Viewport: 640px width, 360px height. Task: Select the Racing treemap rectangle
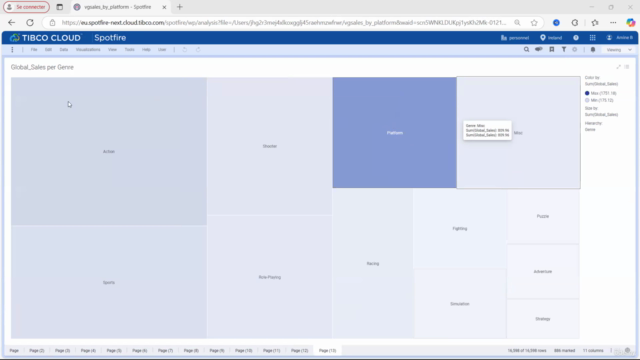pos(373,263)
